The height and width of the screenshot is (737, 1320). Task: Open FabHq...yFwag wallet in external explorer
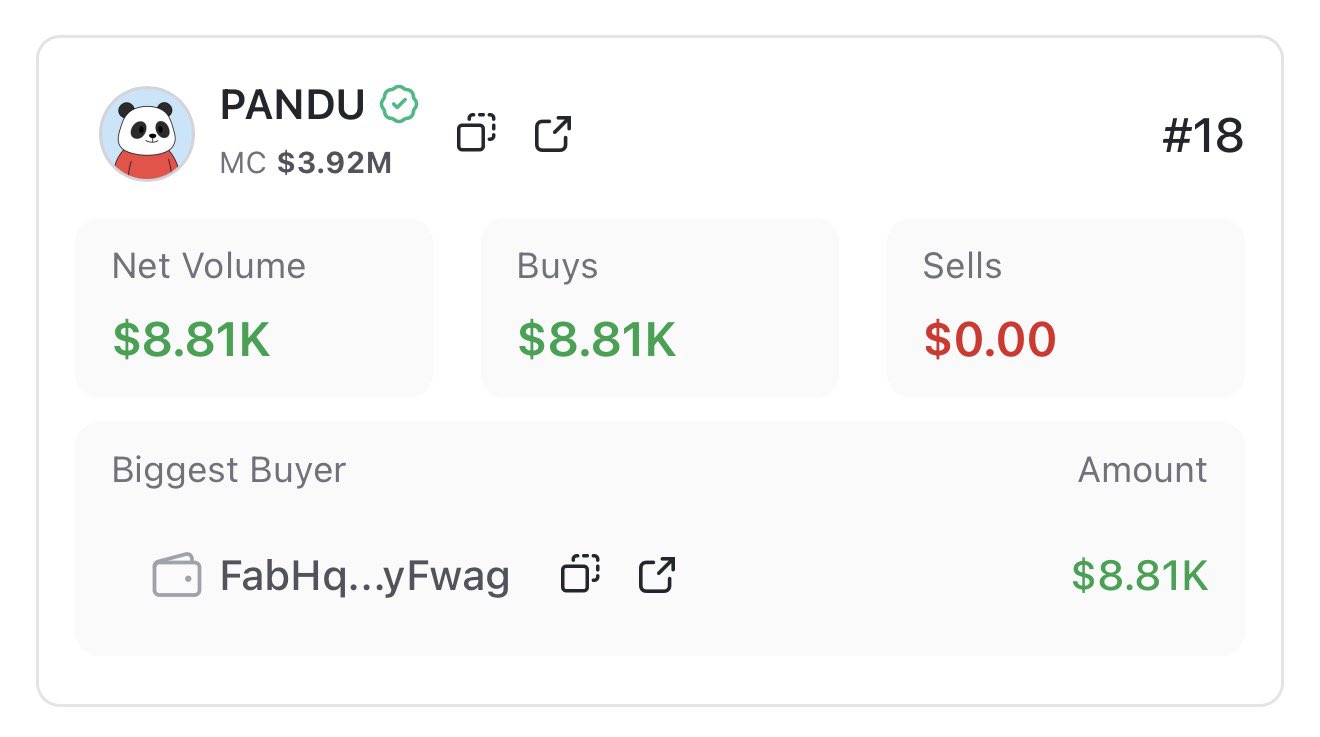657,575
